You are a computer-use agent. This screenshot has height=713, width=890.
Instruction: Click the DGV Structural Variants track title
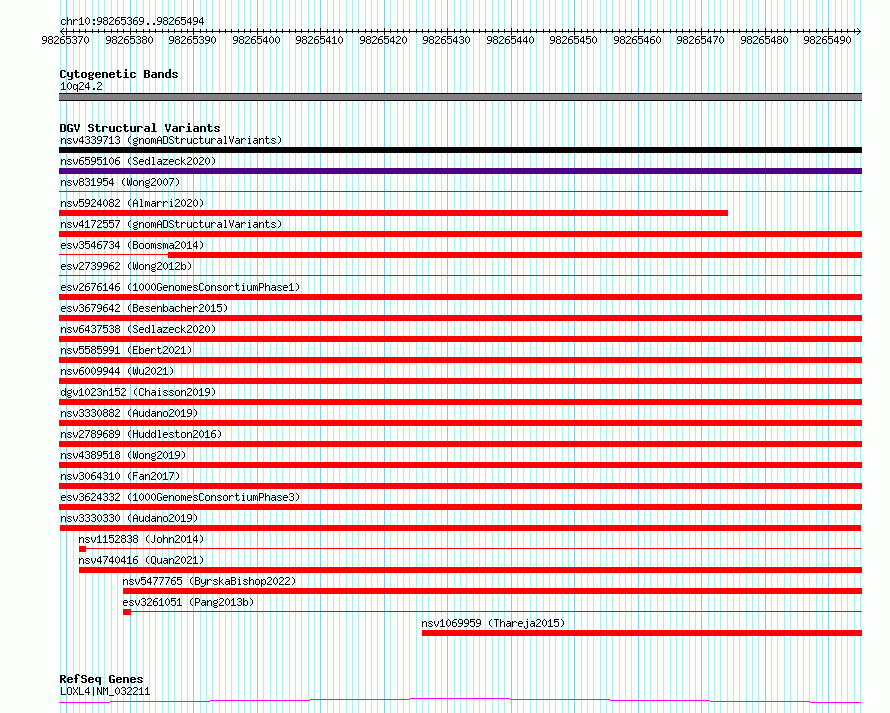point(140,128)
